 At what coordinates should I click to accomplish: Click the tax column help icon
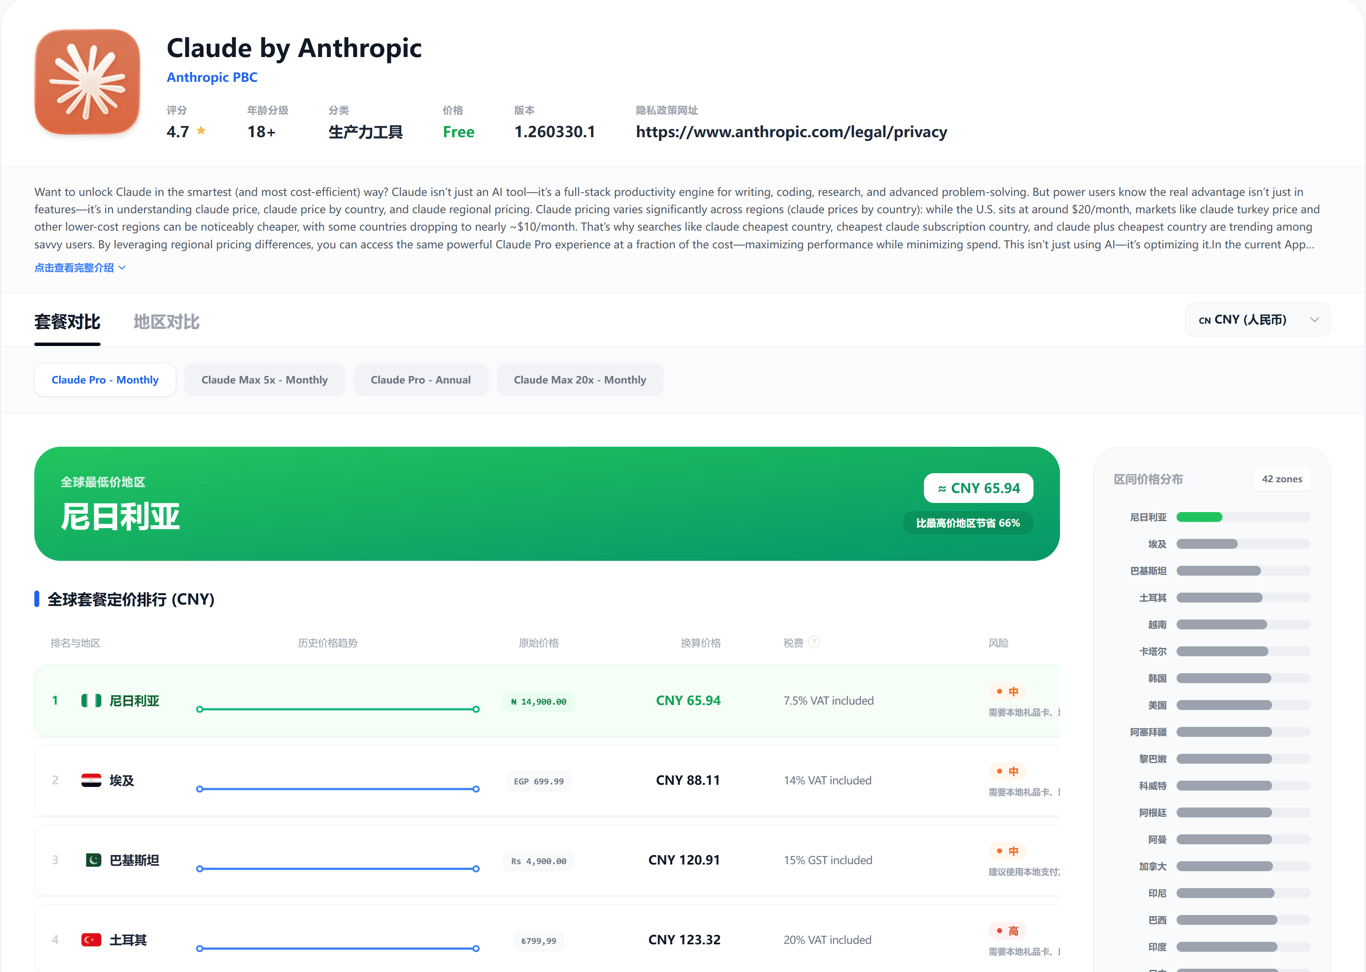tap(814, 643)
